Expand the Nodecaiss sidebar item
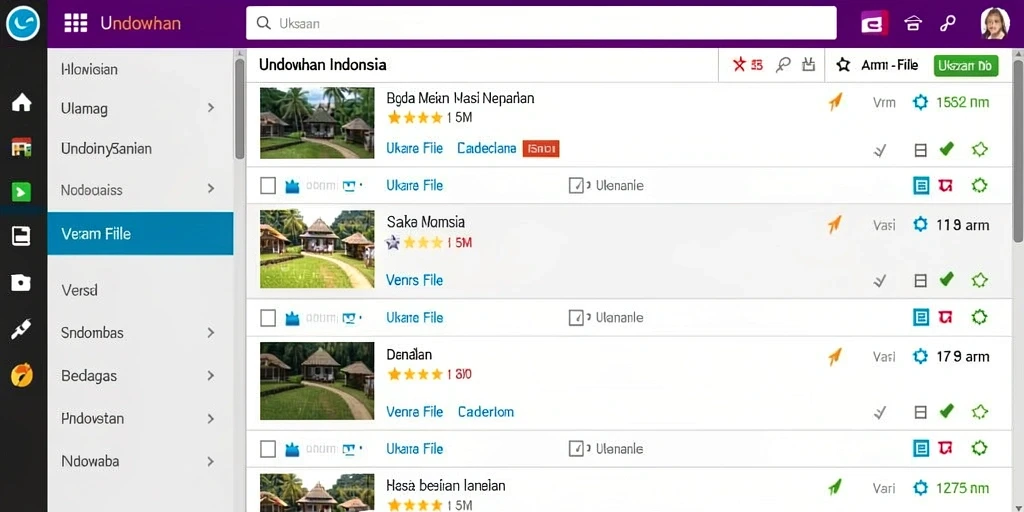 click(210, 189)
